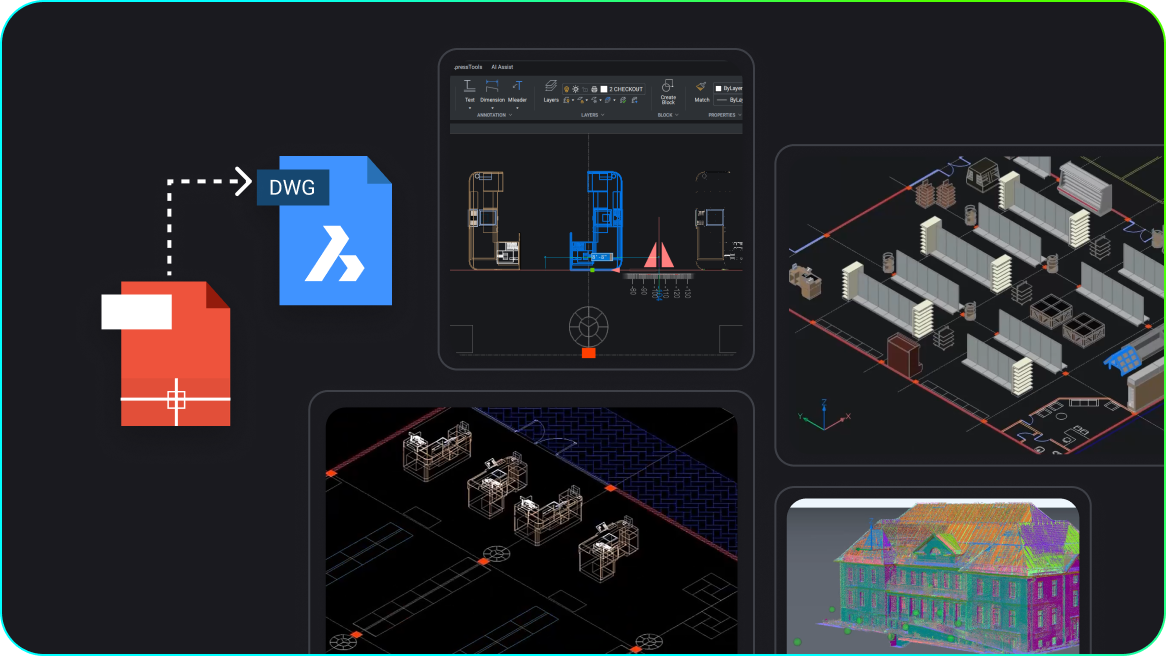The image size is (1166, 656).
Task: Click the layer plot printer icon
Action: (x=593, y=89)
